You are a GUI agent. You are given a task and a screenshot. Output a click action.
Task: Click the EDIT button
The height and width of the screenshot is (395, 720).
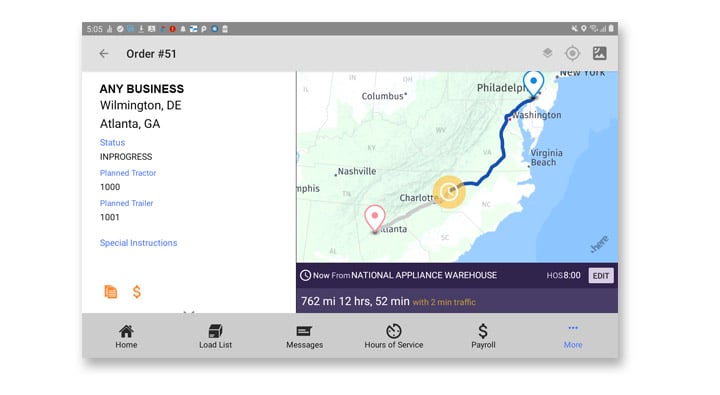tap(601, 276)
